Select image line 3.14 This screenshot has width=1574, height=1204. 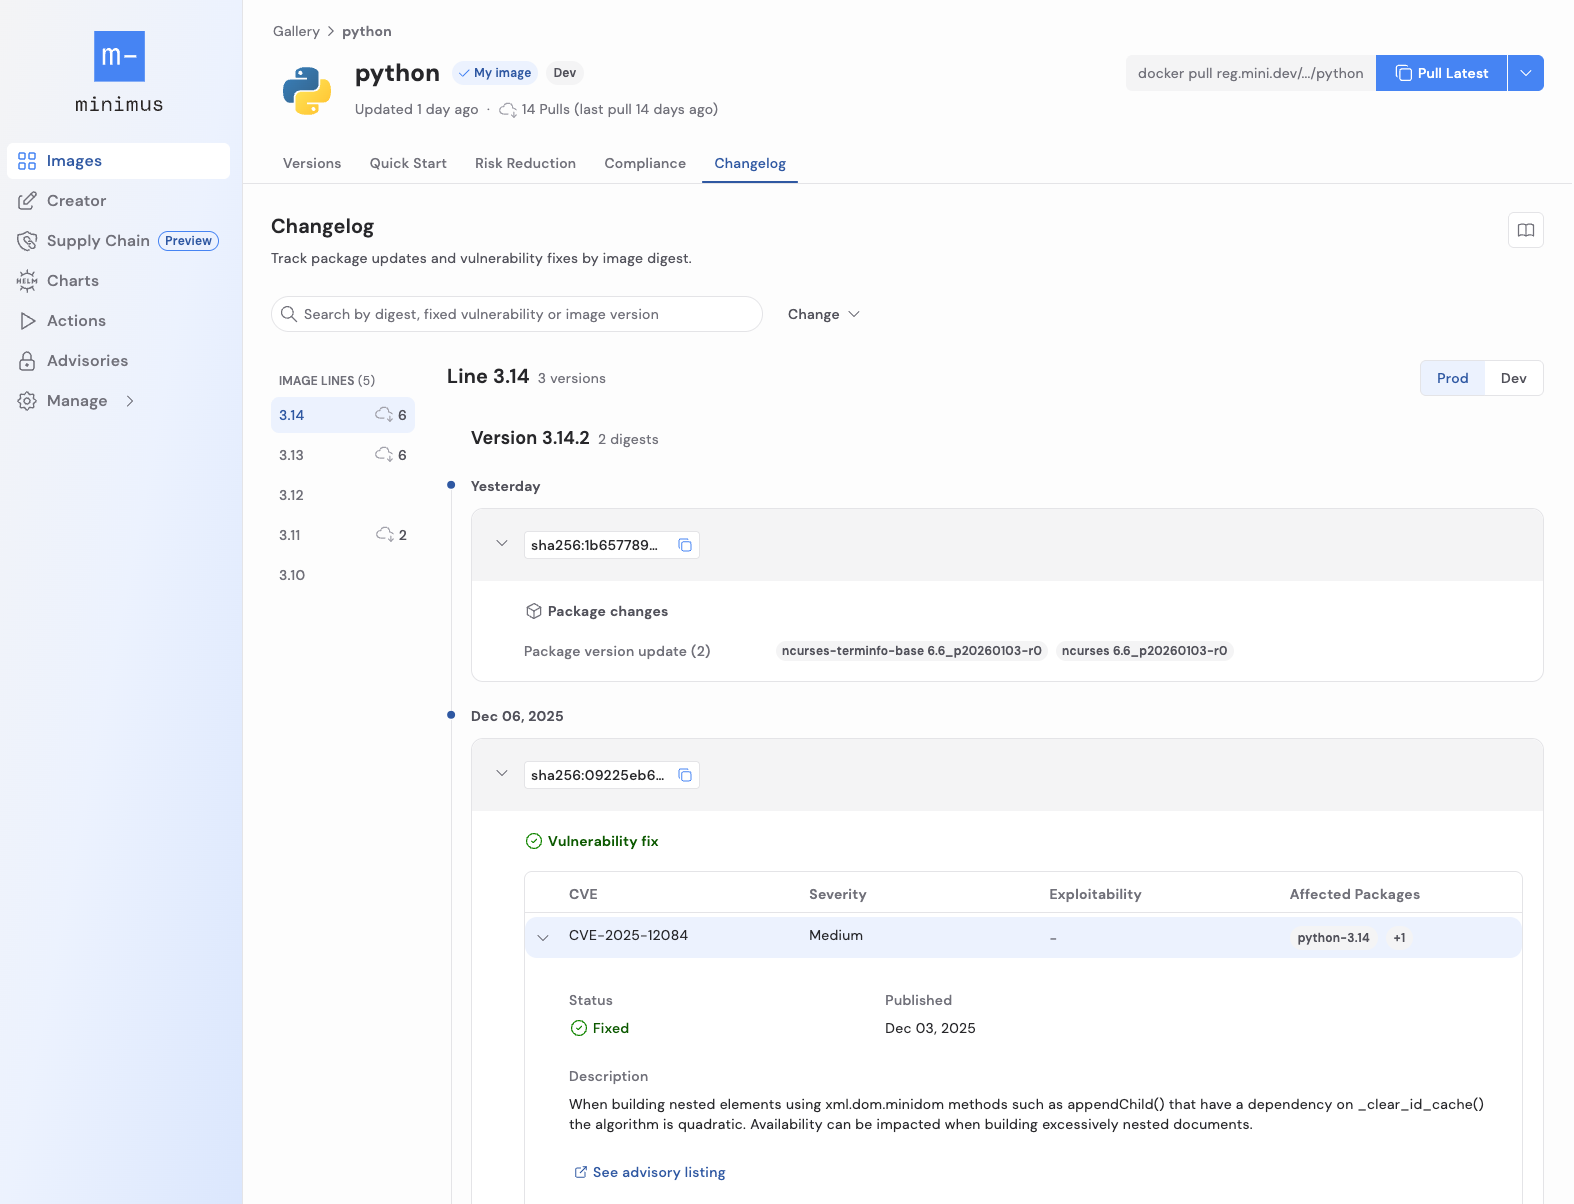pos(343,415)
